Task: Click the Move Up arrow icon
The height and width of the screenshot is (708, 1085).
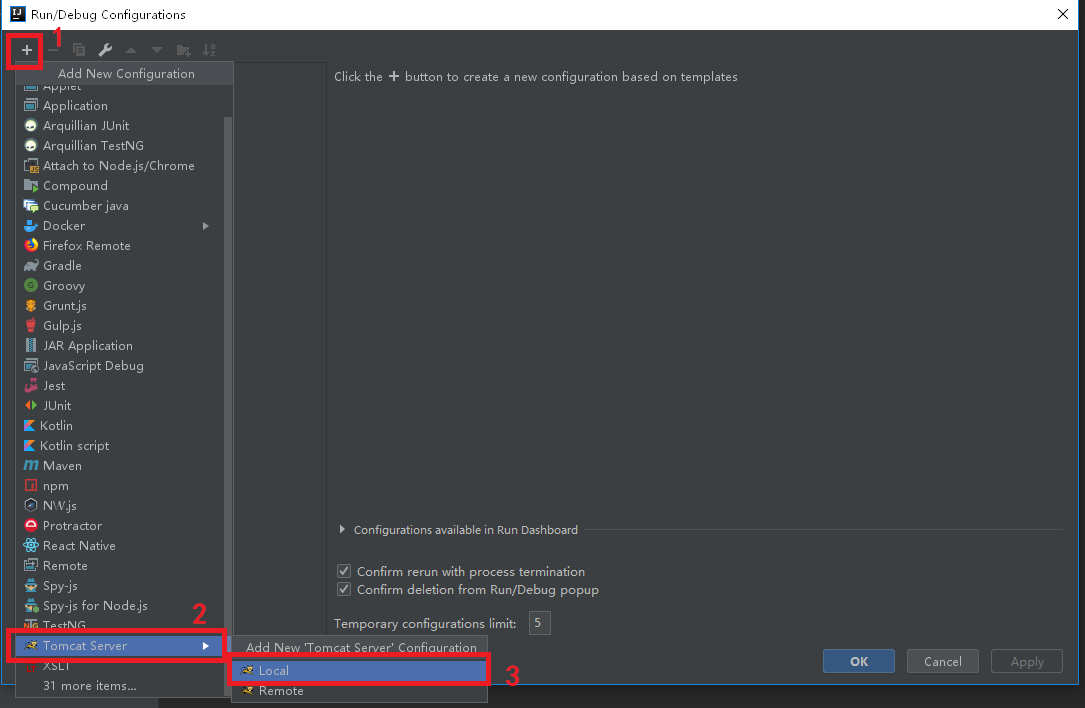Action: (x=131, y=50)
